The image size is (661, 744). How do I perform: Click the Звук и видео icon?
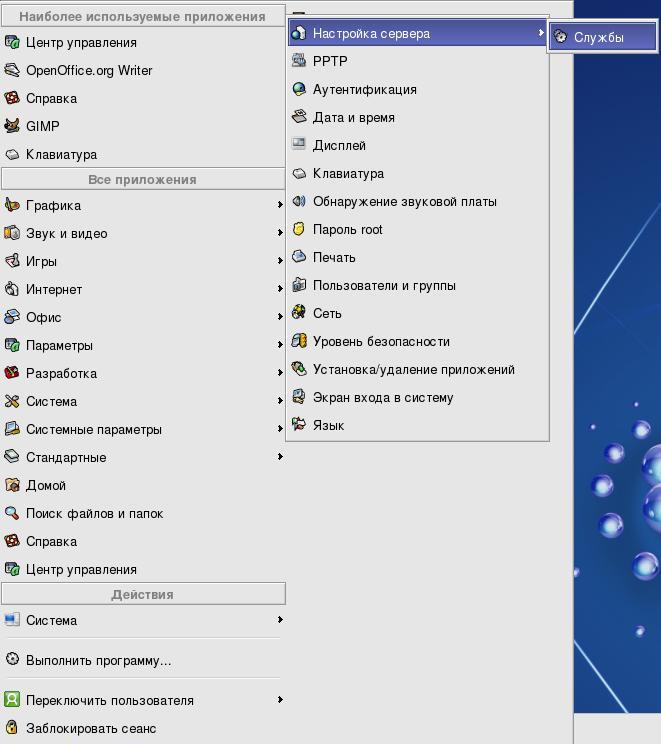12,233
